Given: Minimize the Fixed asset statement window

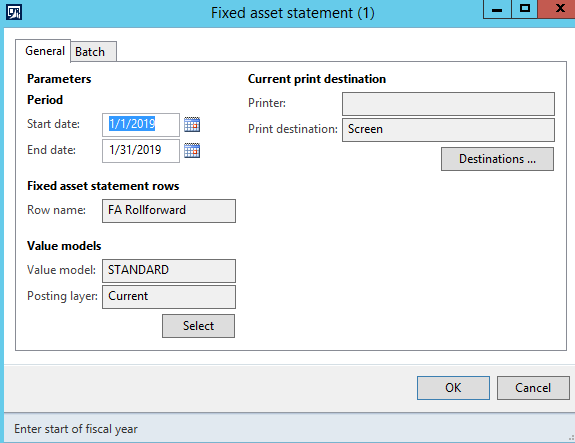Looking at the screenshot, I should [x=497, y=9].
